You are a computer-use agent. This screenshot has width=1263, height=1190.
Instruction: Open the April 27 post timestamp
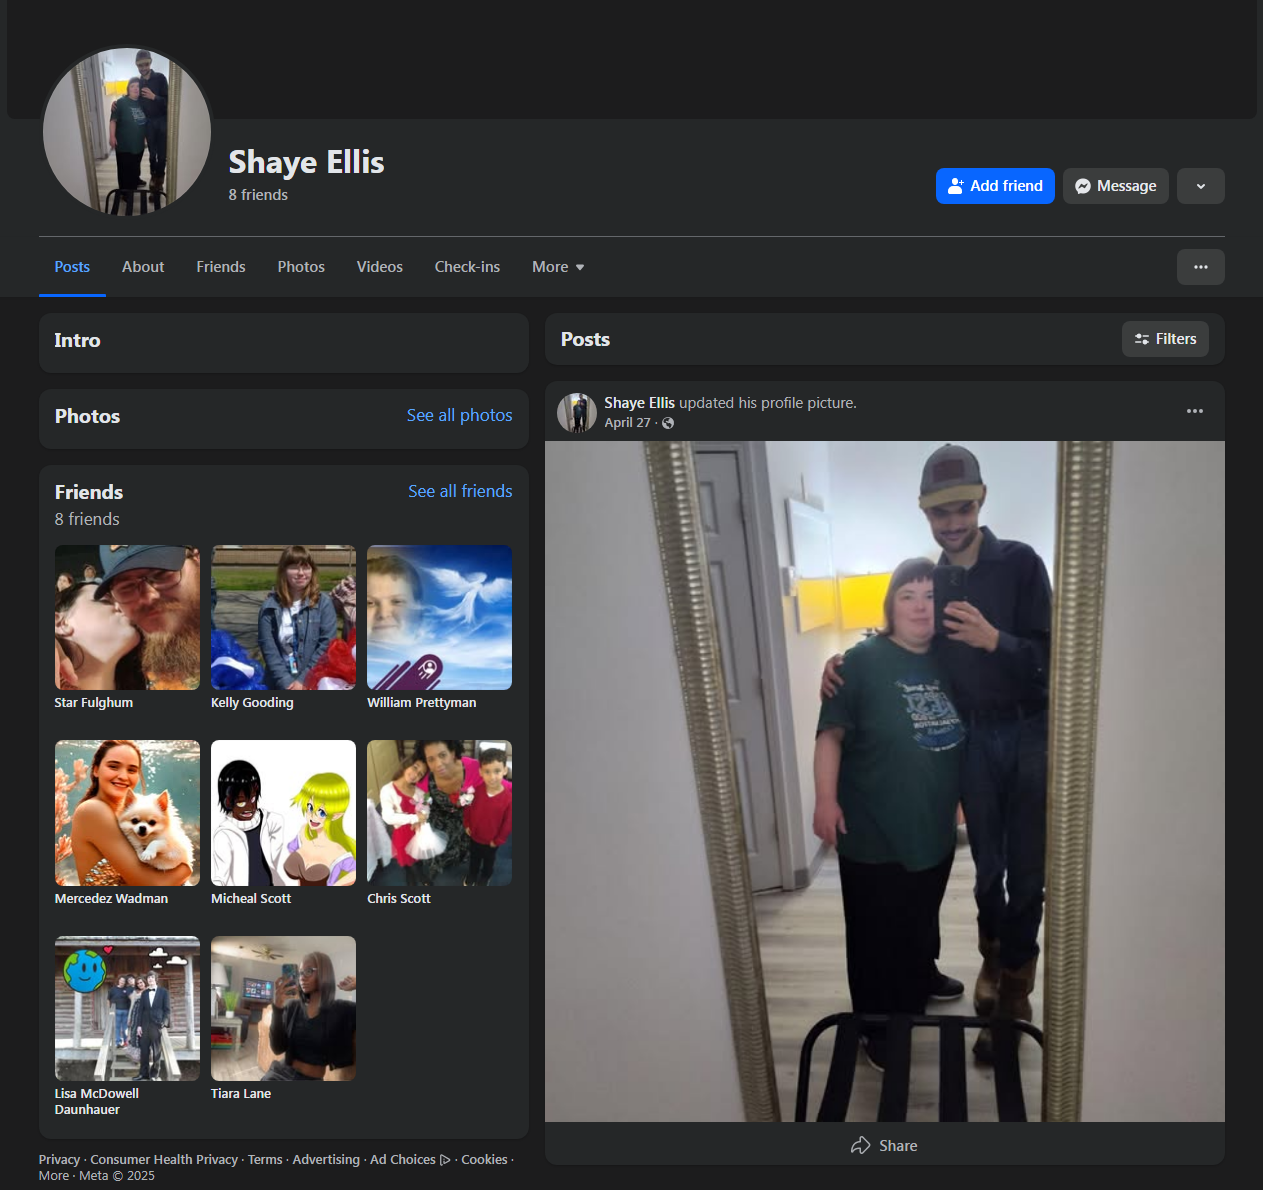[627, 423]
